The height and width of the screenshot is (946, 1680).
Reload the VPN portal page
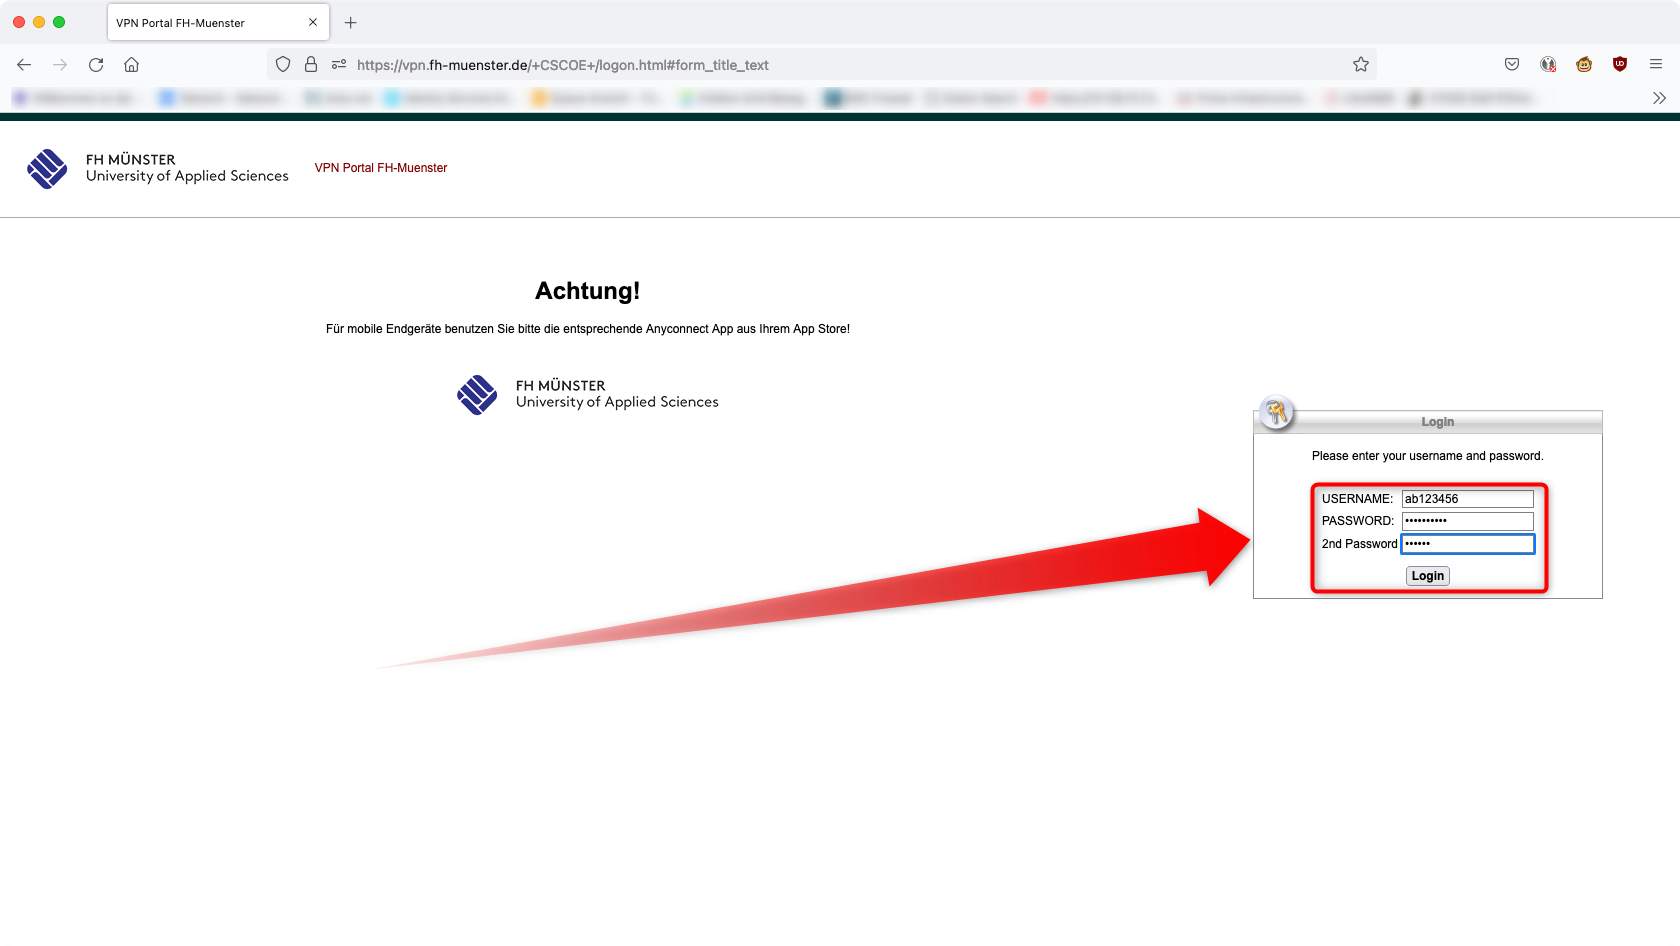[x=96, y=65]
